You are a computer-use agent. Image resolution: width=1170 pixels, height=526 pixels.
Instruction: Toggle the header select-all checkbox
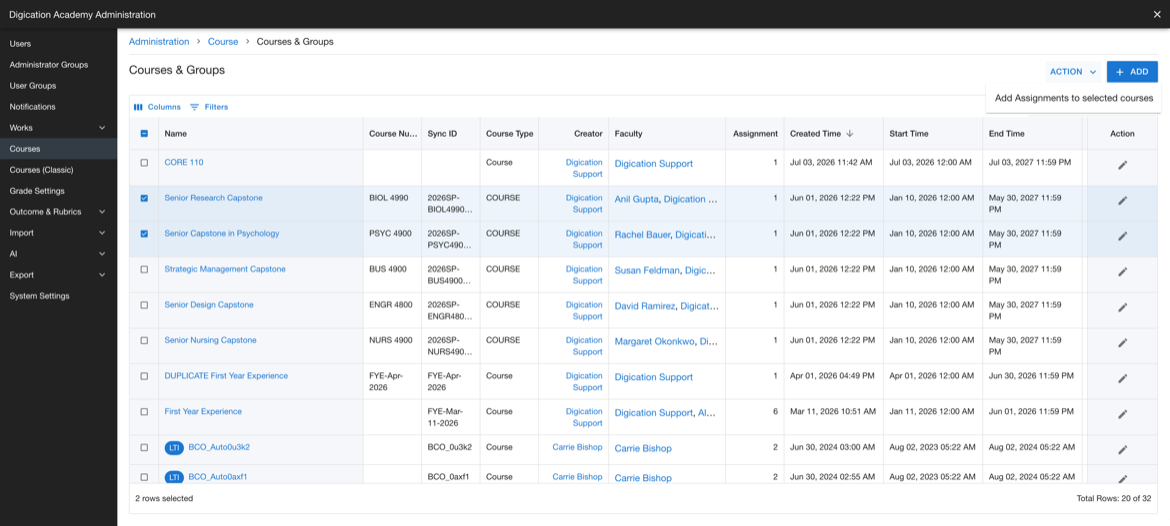144,134
